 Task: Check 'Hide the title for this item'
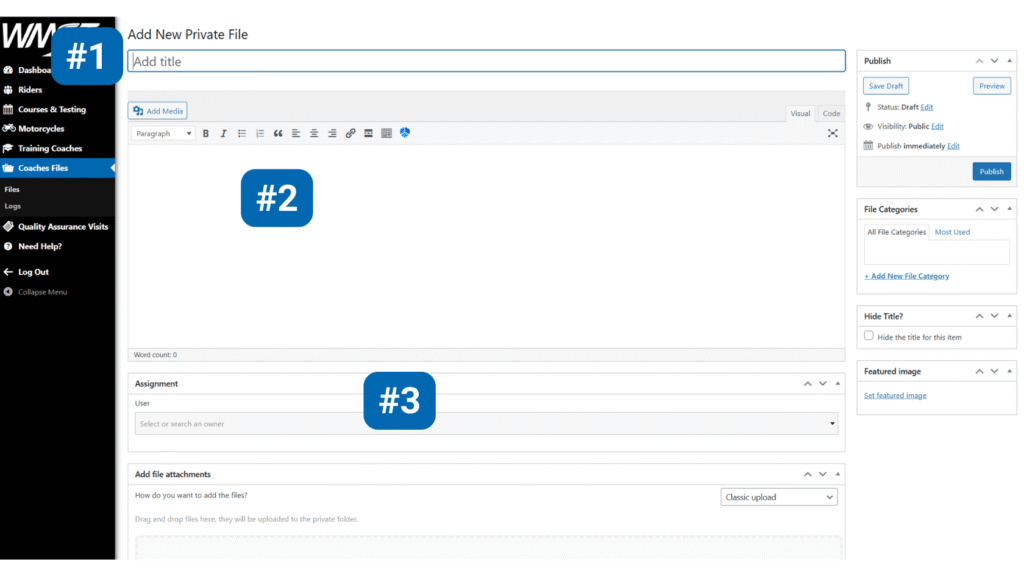click(869, 336)
